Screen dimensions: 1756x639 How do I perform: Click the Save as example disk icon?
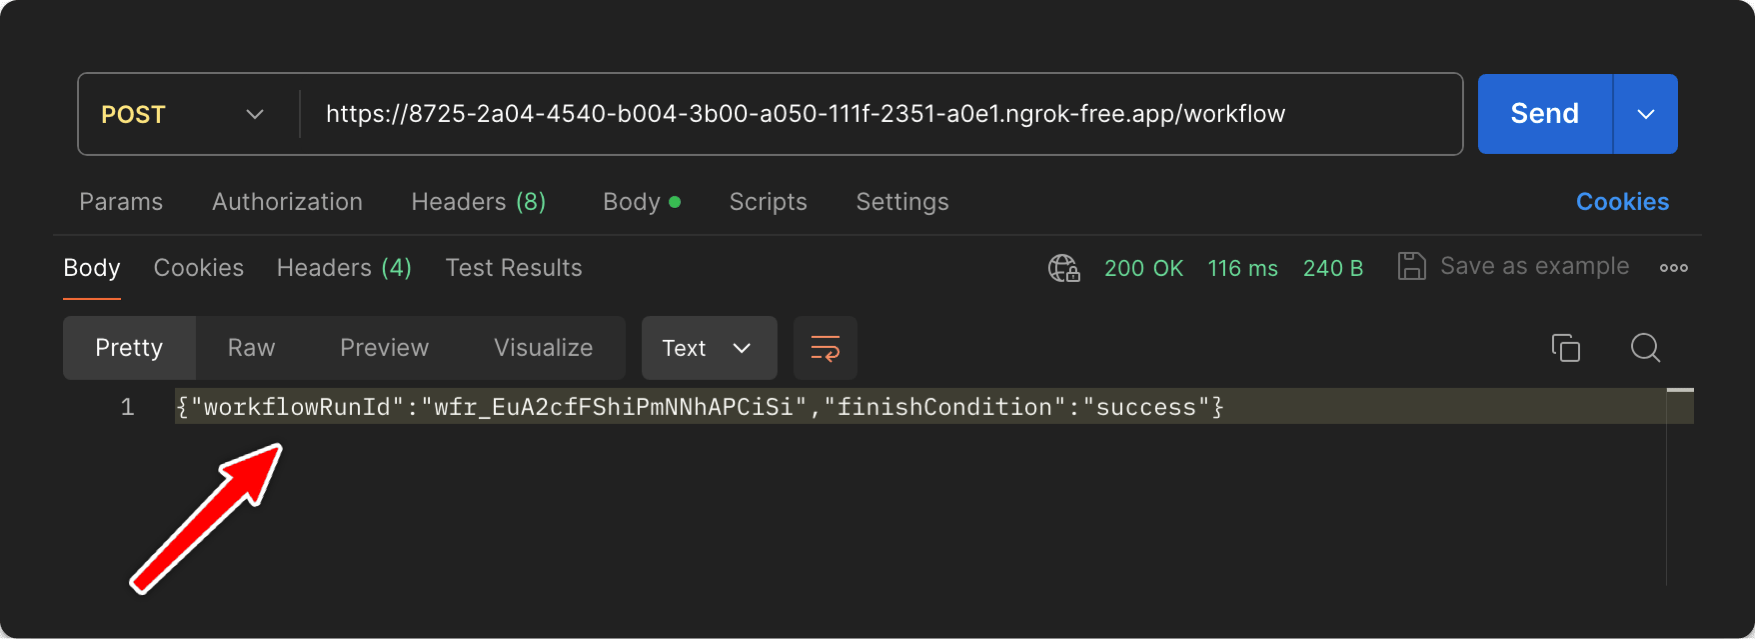pyautogui.click(x=1411, y=267)
